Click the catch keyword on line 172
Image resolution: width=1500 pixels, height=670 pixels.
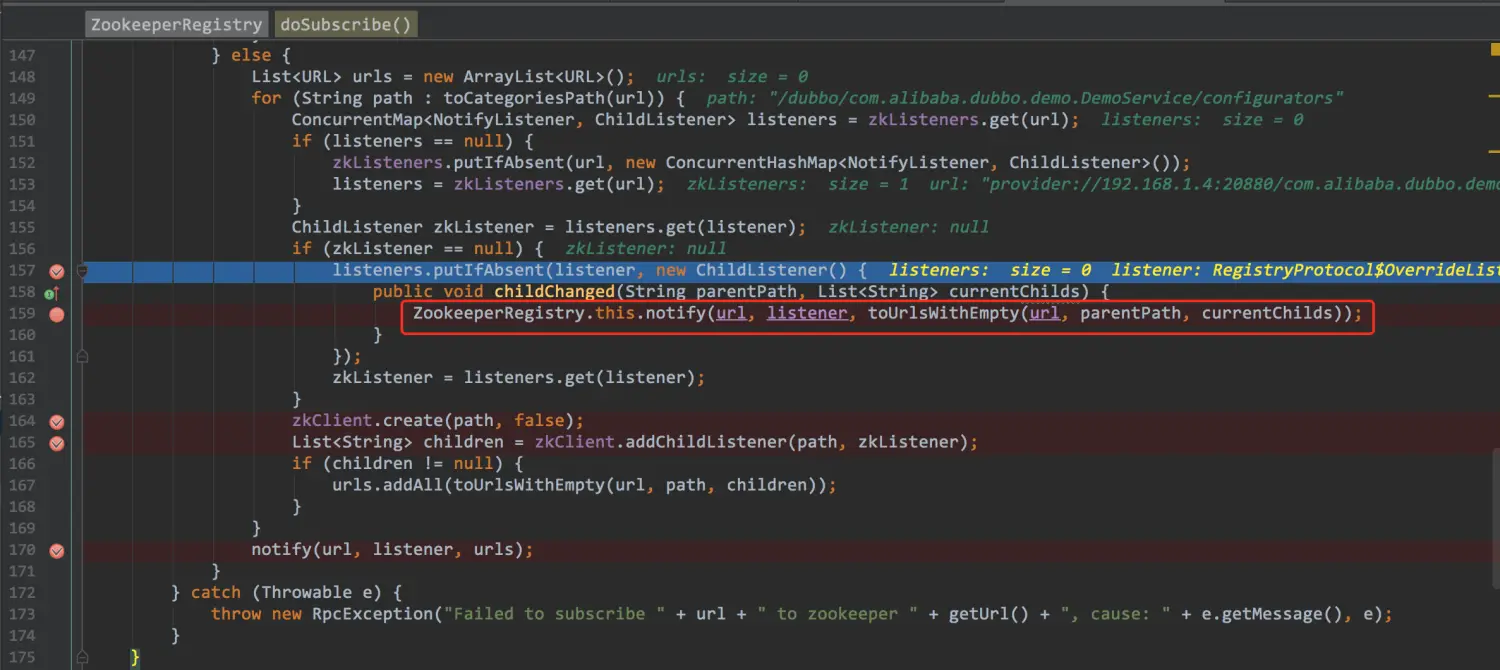click(x=216, y=593)
